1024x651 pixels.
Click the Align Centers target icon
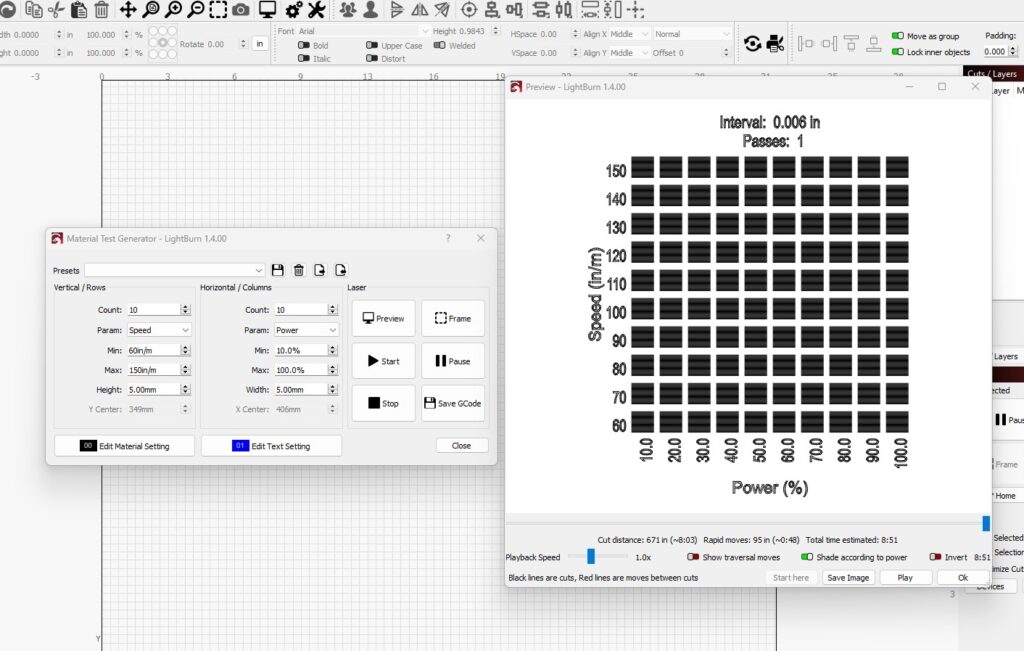pyautogui.click(x=469, y=9)
